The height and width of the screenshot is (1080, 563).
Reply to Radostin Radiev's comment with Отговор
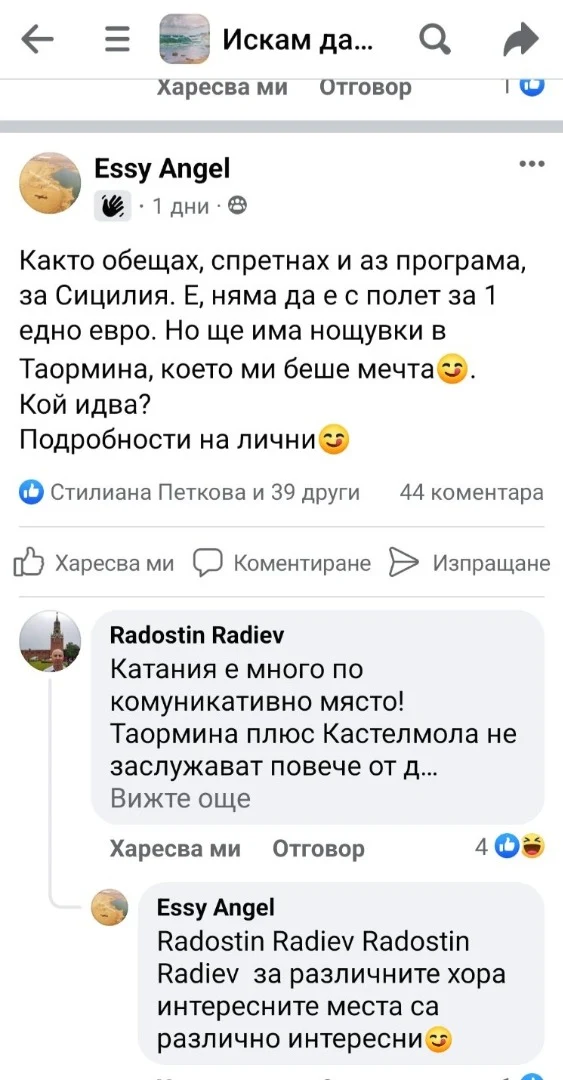[x=318, y=848]
